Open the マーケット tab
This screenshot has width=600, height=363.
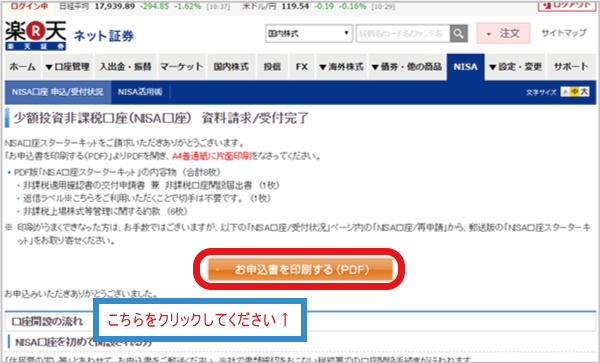pos(182,67)
